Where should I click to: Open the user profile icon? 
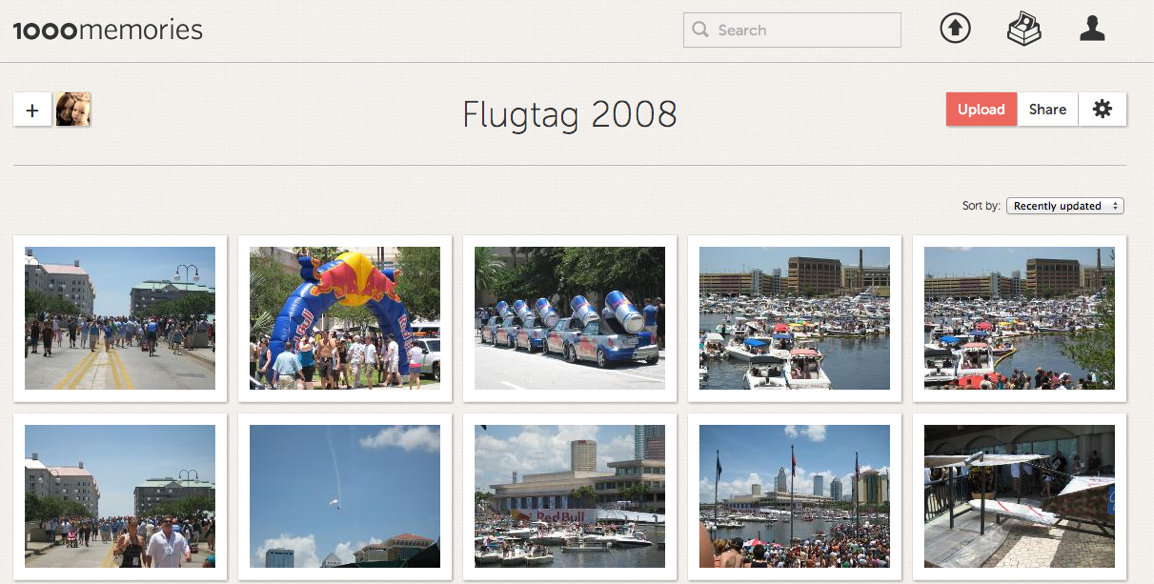(x=1092, y=29)
